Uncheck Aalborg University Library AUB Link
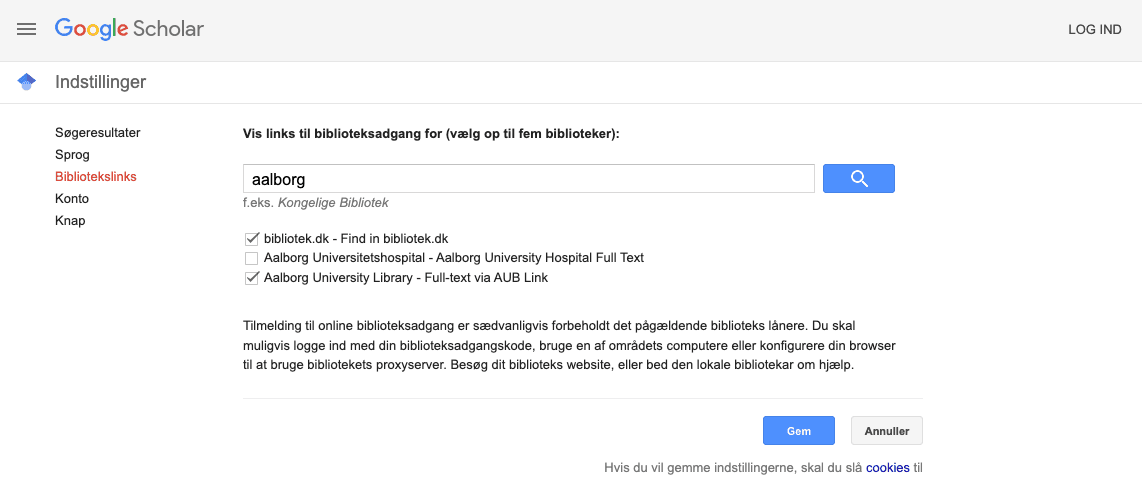Viewport: 1142px width, 493px height. tap(252, 277)
